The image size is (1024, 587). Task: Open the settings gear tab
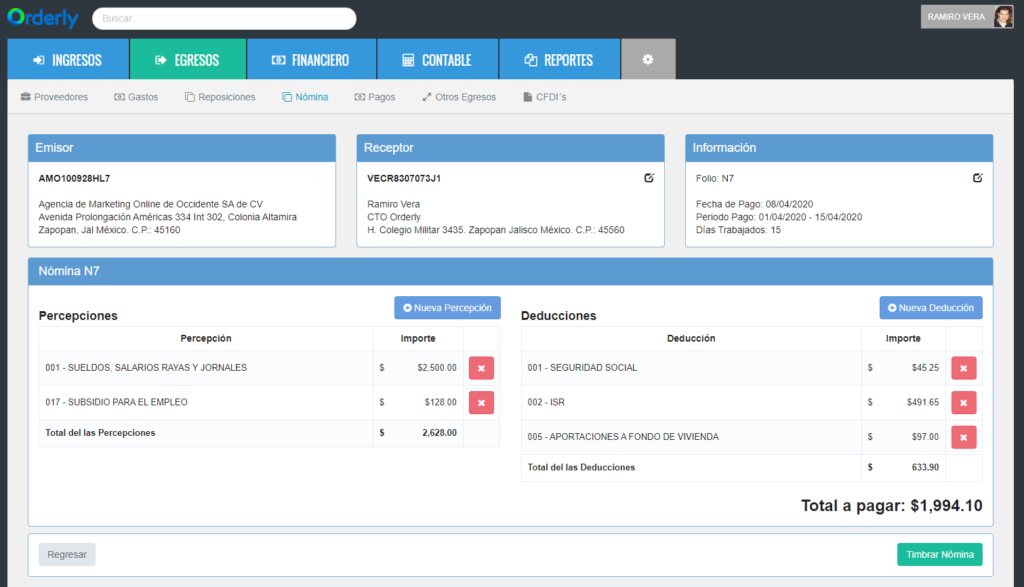pyautogui.click(x=648, y=59)
